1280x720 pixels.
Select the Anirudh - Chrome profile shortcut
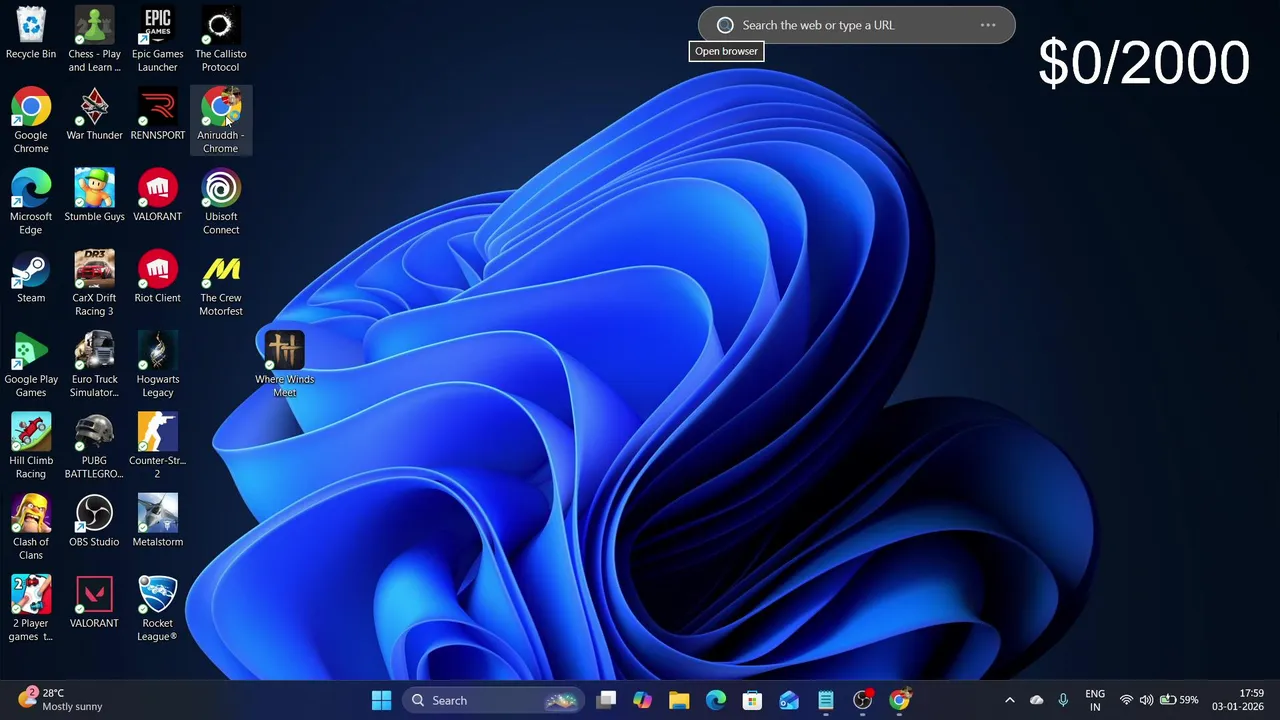220,121
